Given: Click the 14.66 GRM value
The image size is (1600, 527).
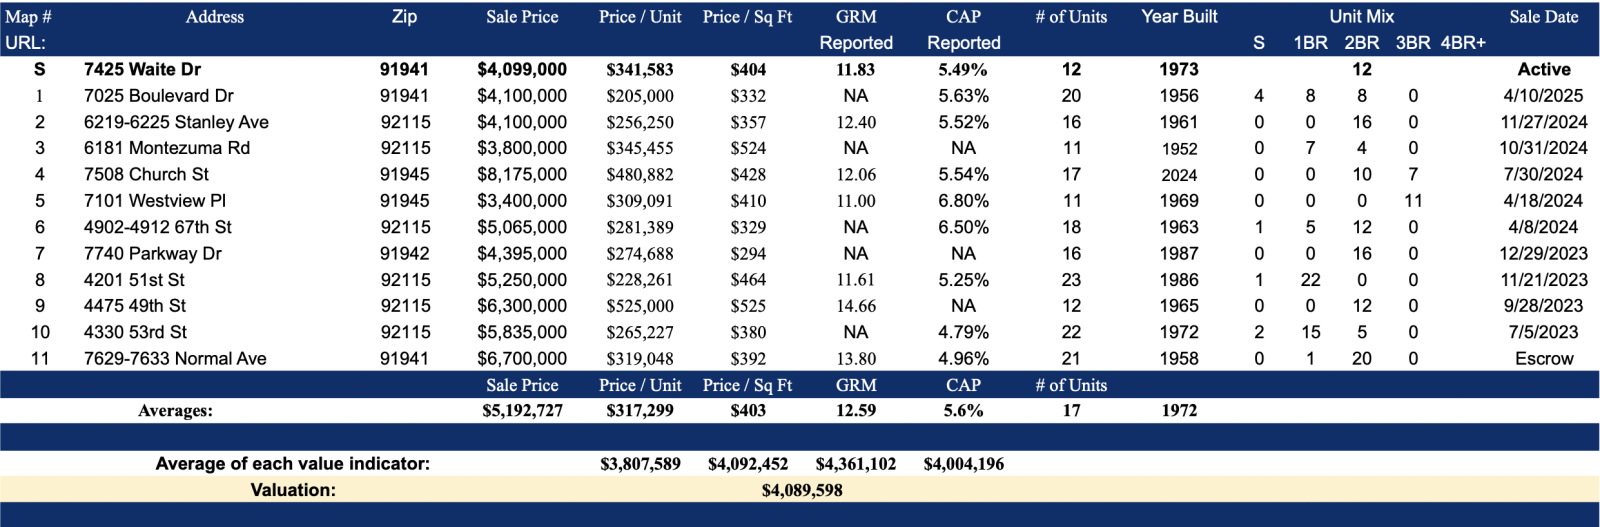Looking at the screenshot, I should [x=856, y=306].
